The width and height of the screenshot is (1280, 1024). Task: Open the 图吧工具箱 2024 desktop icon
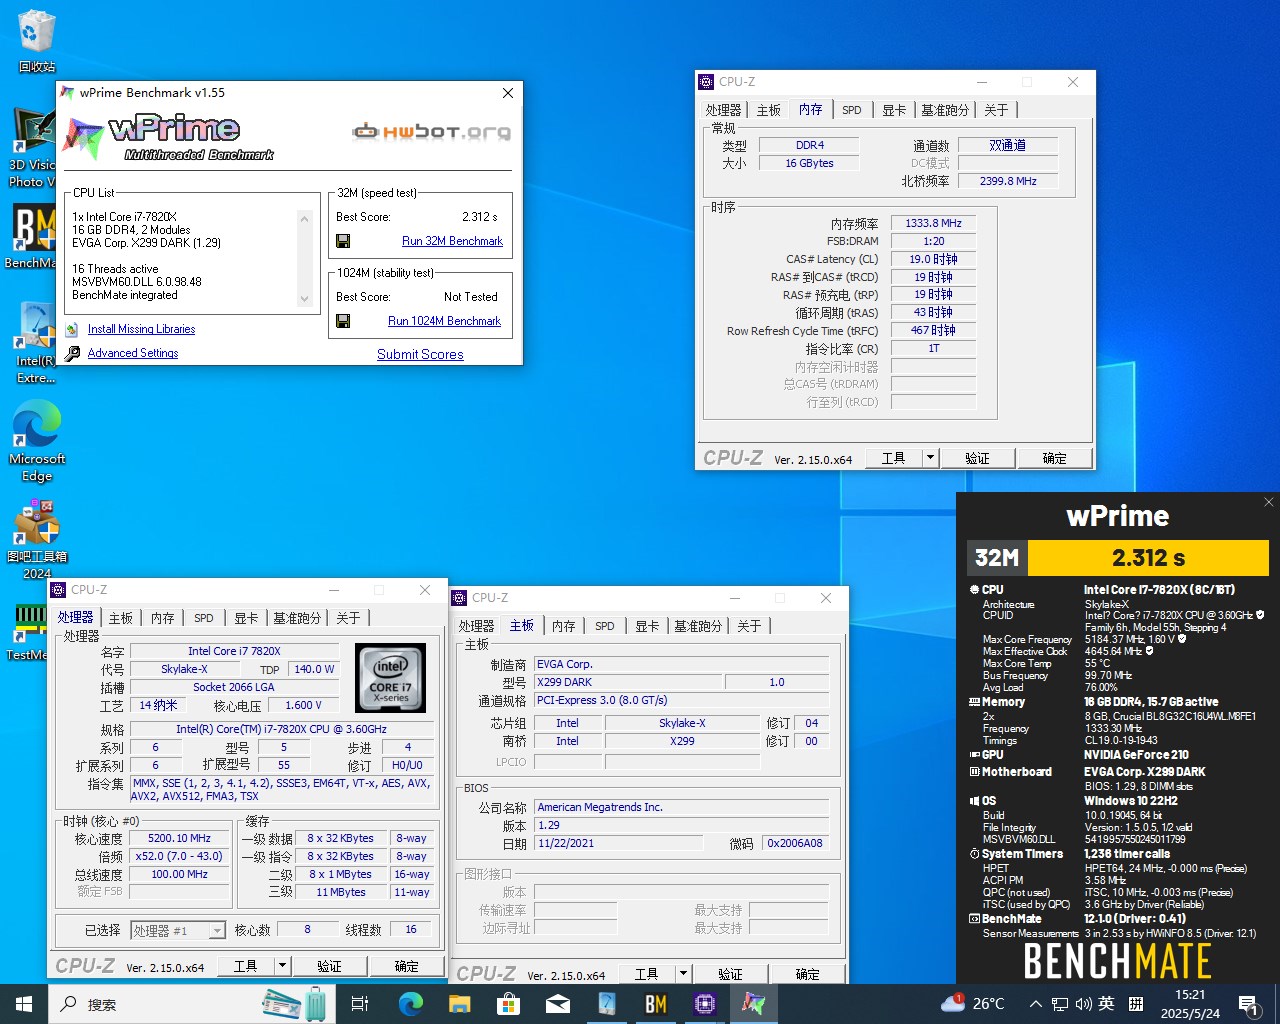pyautogui.click(x=37, y=540)
